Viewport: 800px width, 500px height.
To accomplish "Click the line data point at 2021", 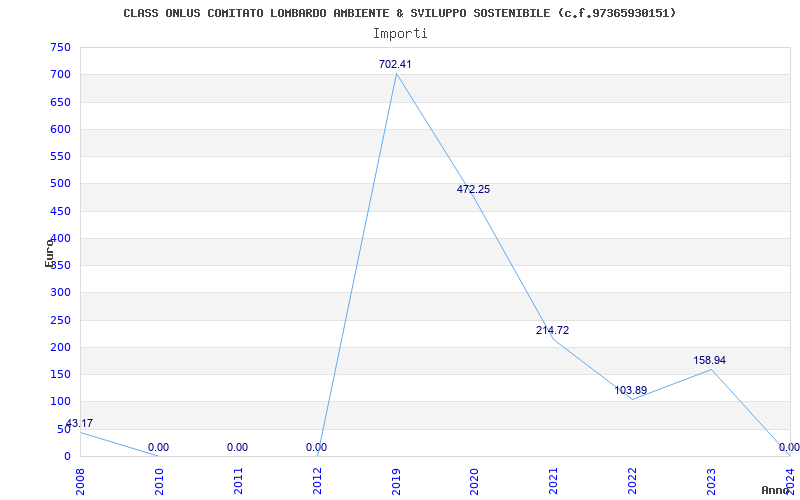I will point(554,339).
